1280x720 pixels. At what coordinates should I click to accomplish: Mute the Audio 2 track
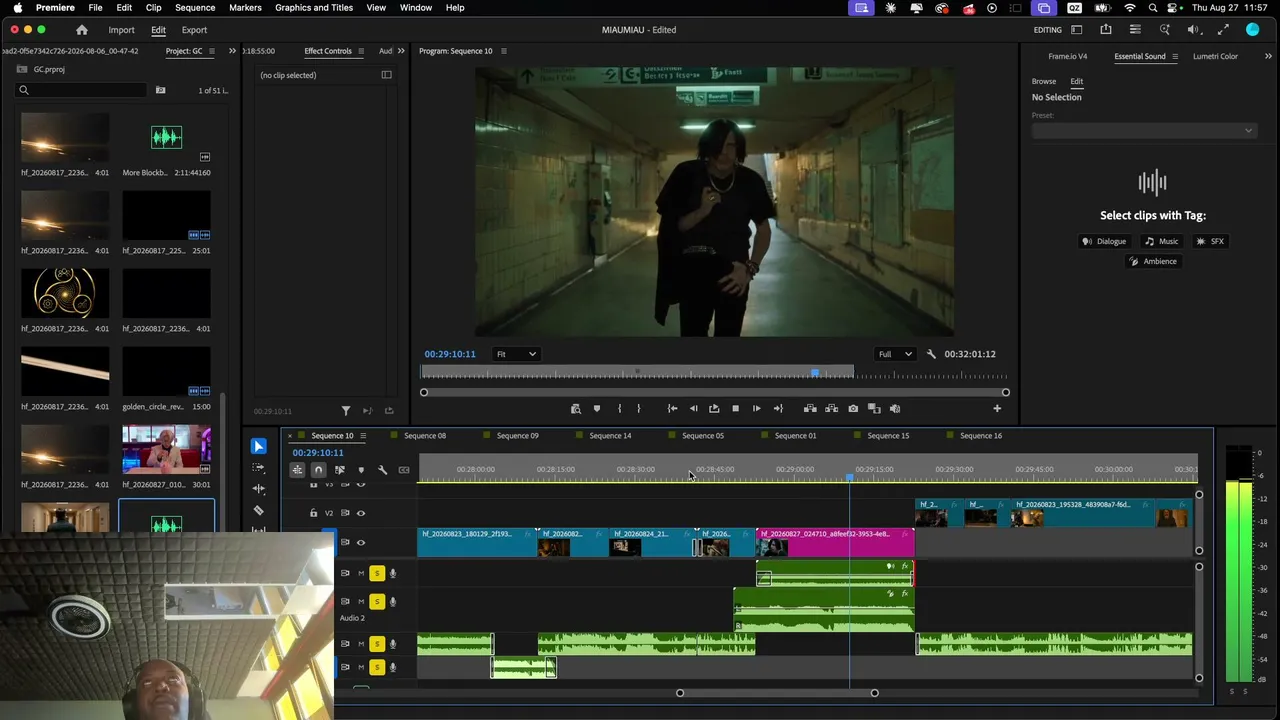click(x=361, y=601)
